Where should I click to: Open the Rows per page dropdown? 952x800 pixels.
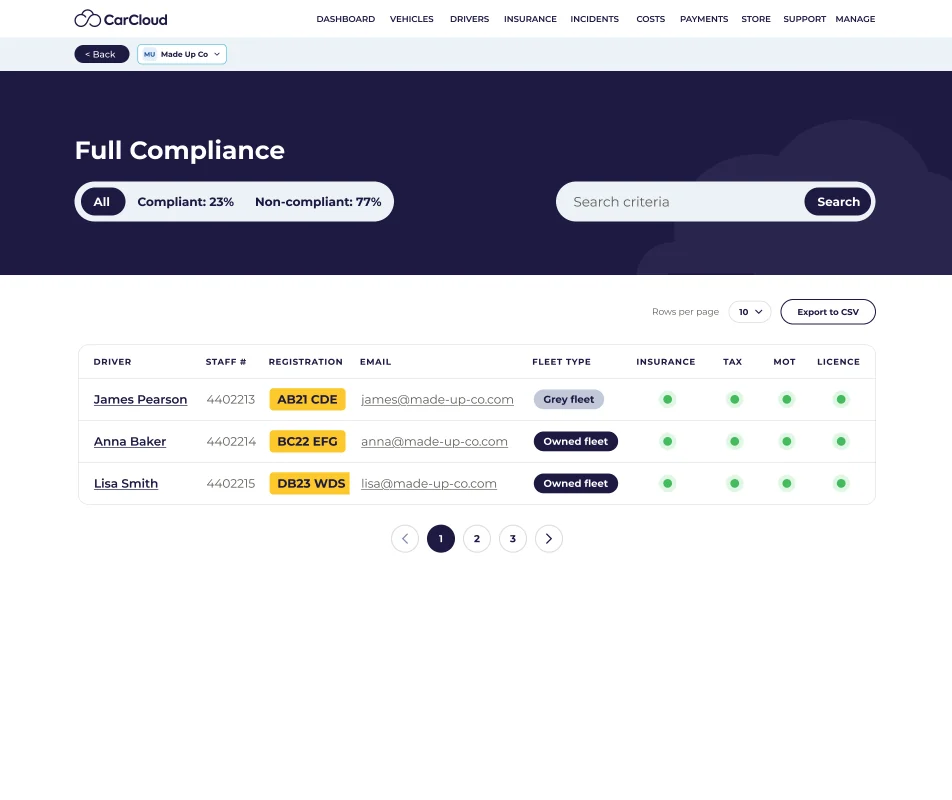pyautogui.click(x=749, y=312)
